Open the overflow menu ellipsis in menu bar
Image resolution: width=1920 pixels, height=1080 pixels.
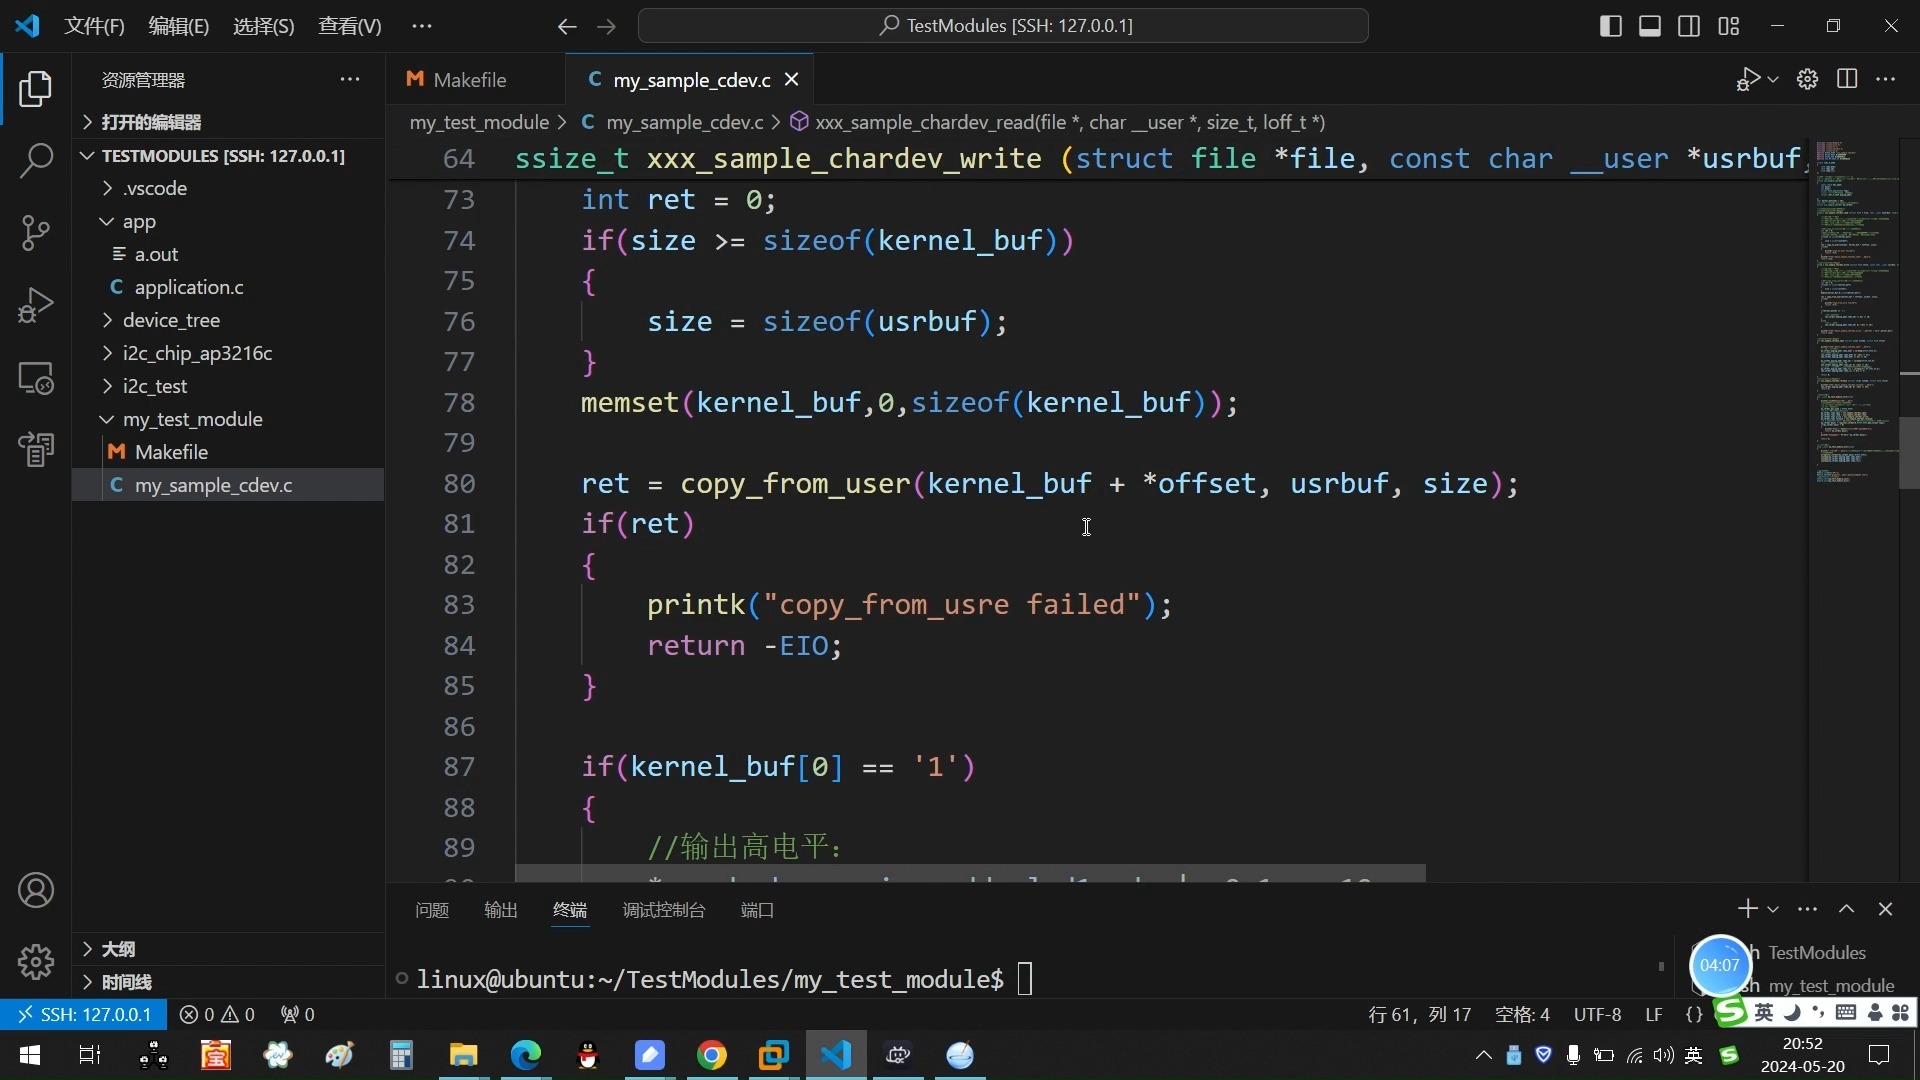pos(422,26)
